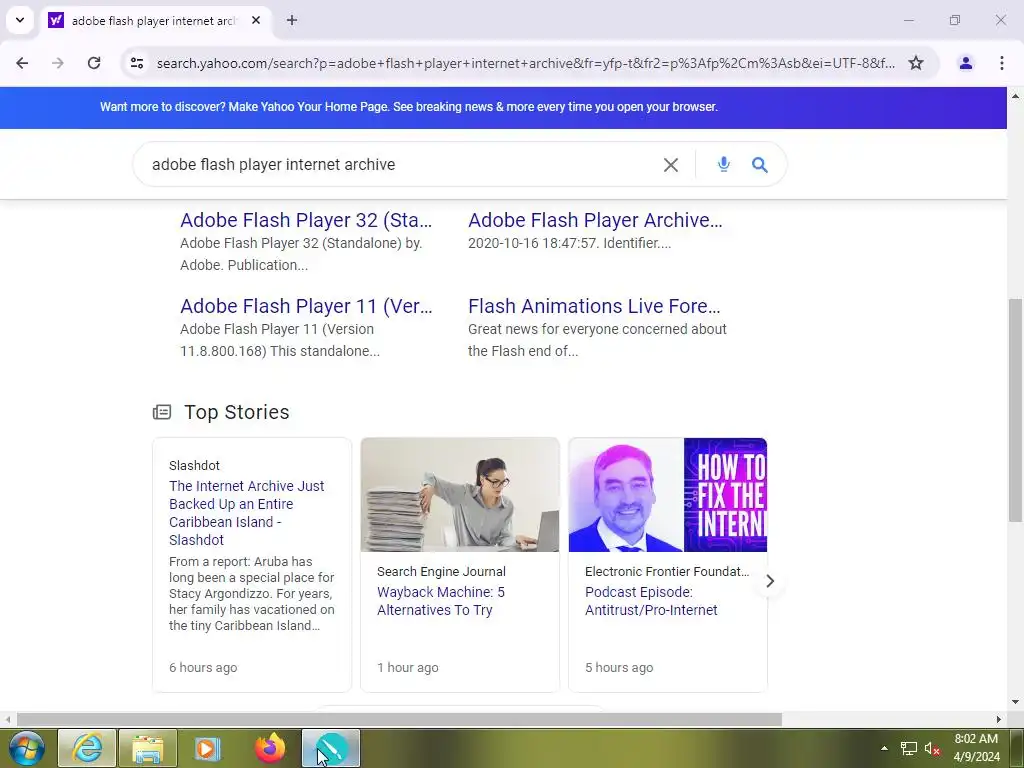1024x768 pixels.
Task: Click the muted volume tray icon
Action: pos(932,748)
